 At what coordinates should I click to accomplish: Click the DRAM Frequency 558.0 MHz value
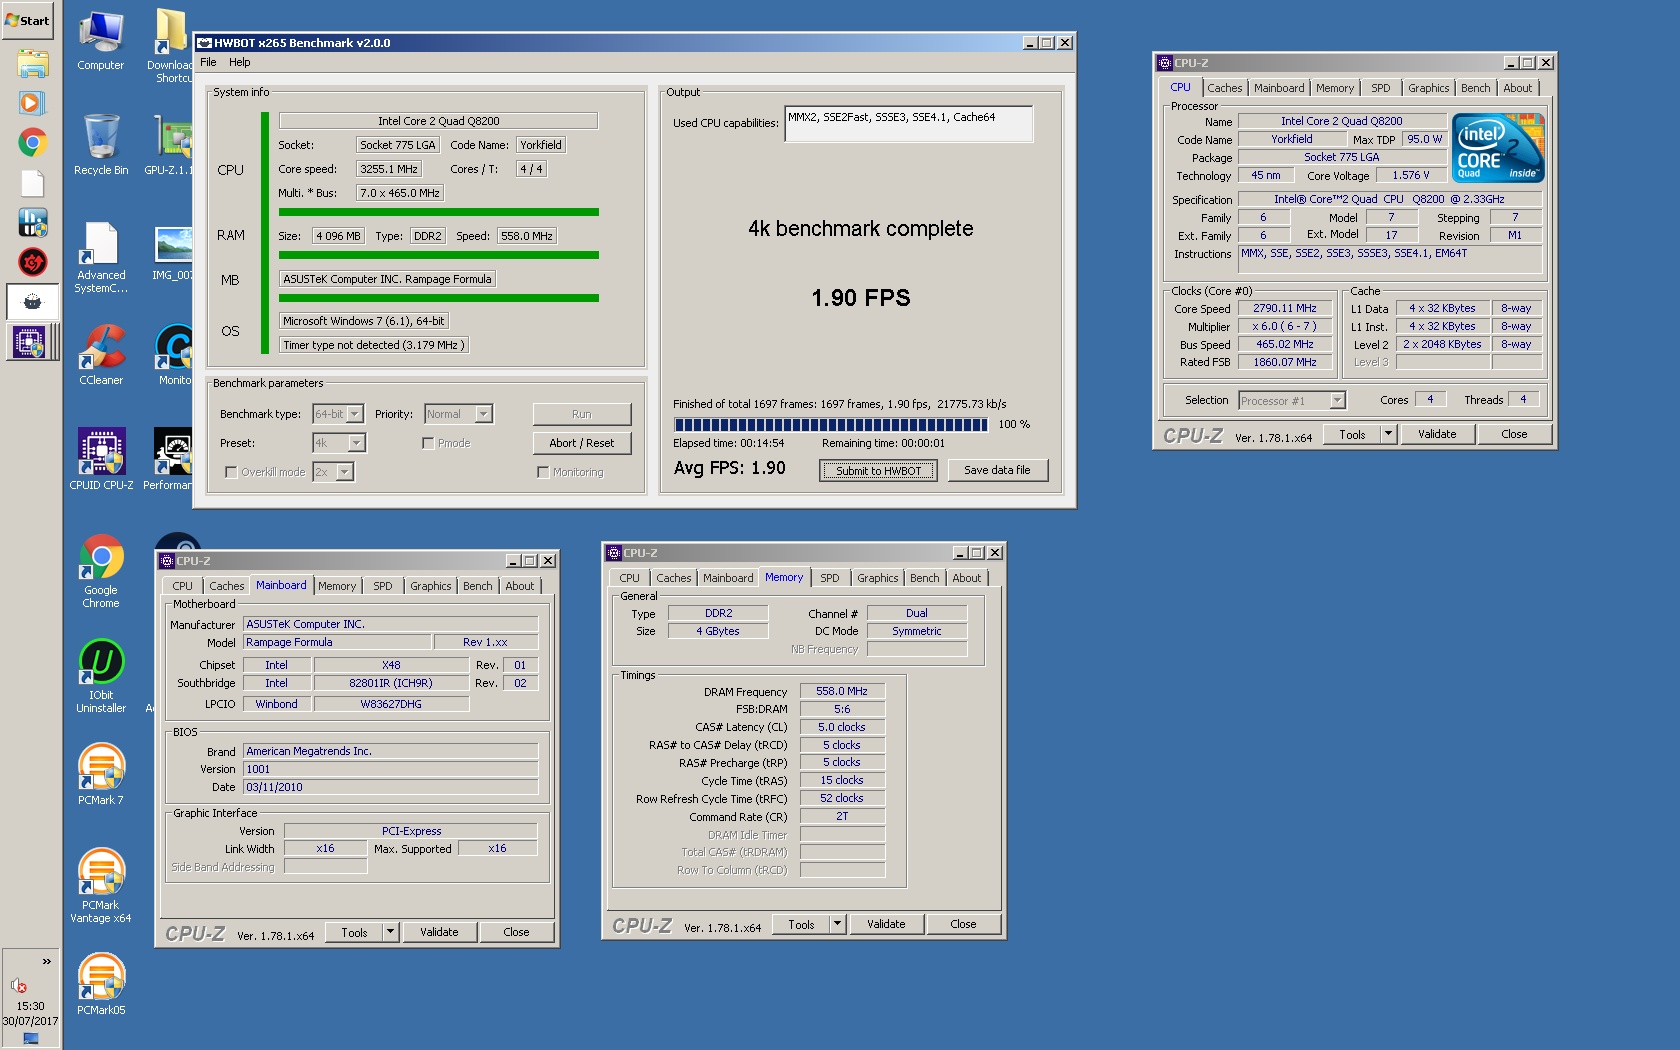[842, 691]
